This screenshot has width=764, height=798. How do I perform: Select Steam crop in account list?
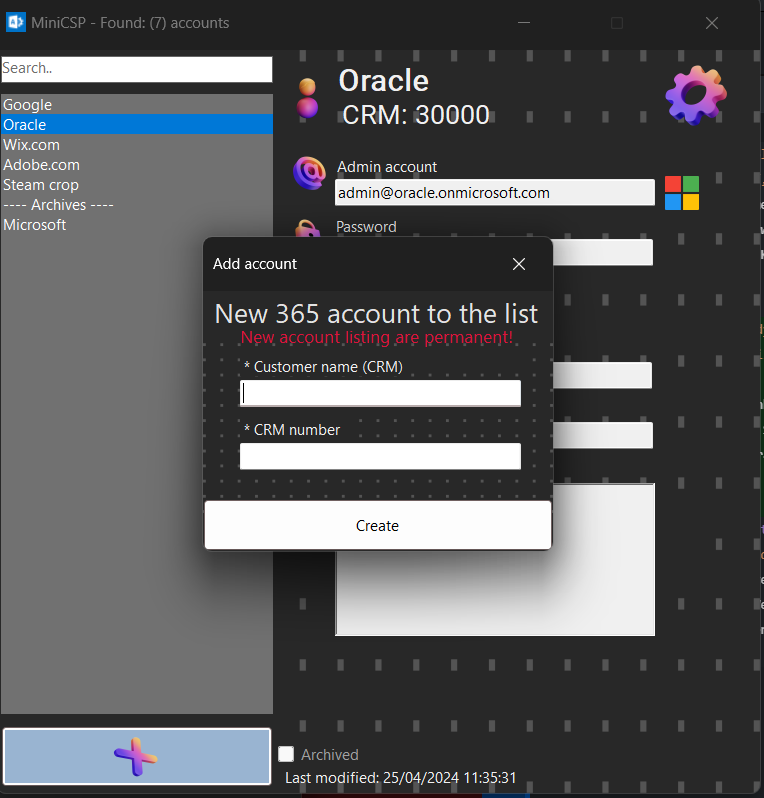[x=136, y=184]
